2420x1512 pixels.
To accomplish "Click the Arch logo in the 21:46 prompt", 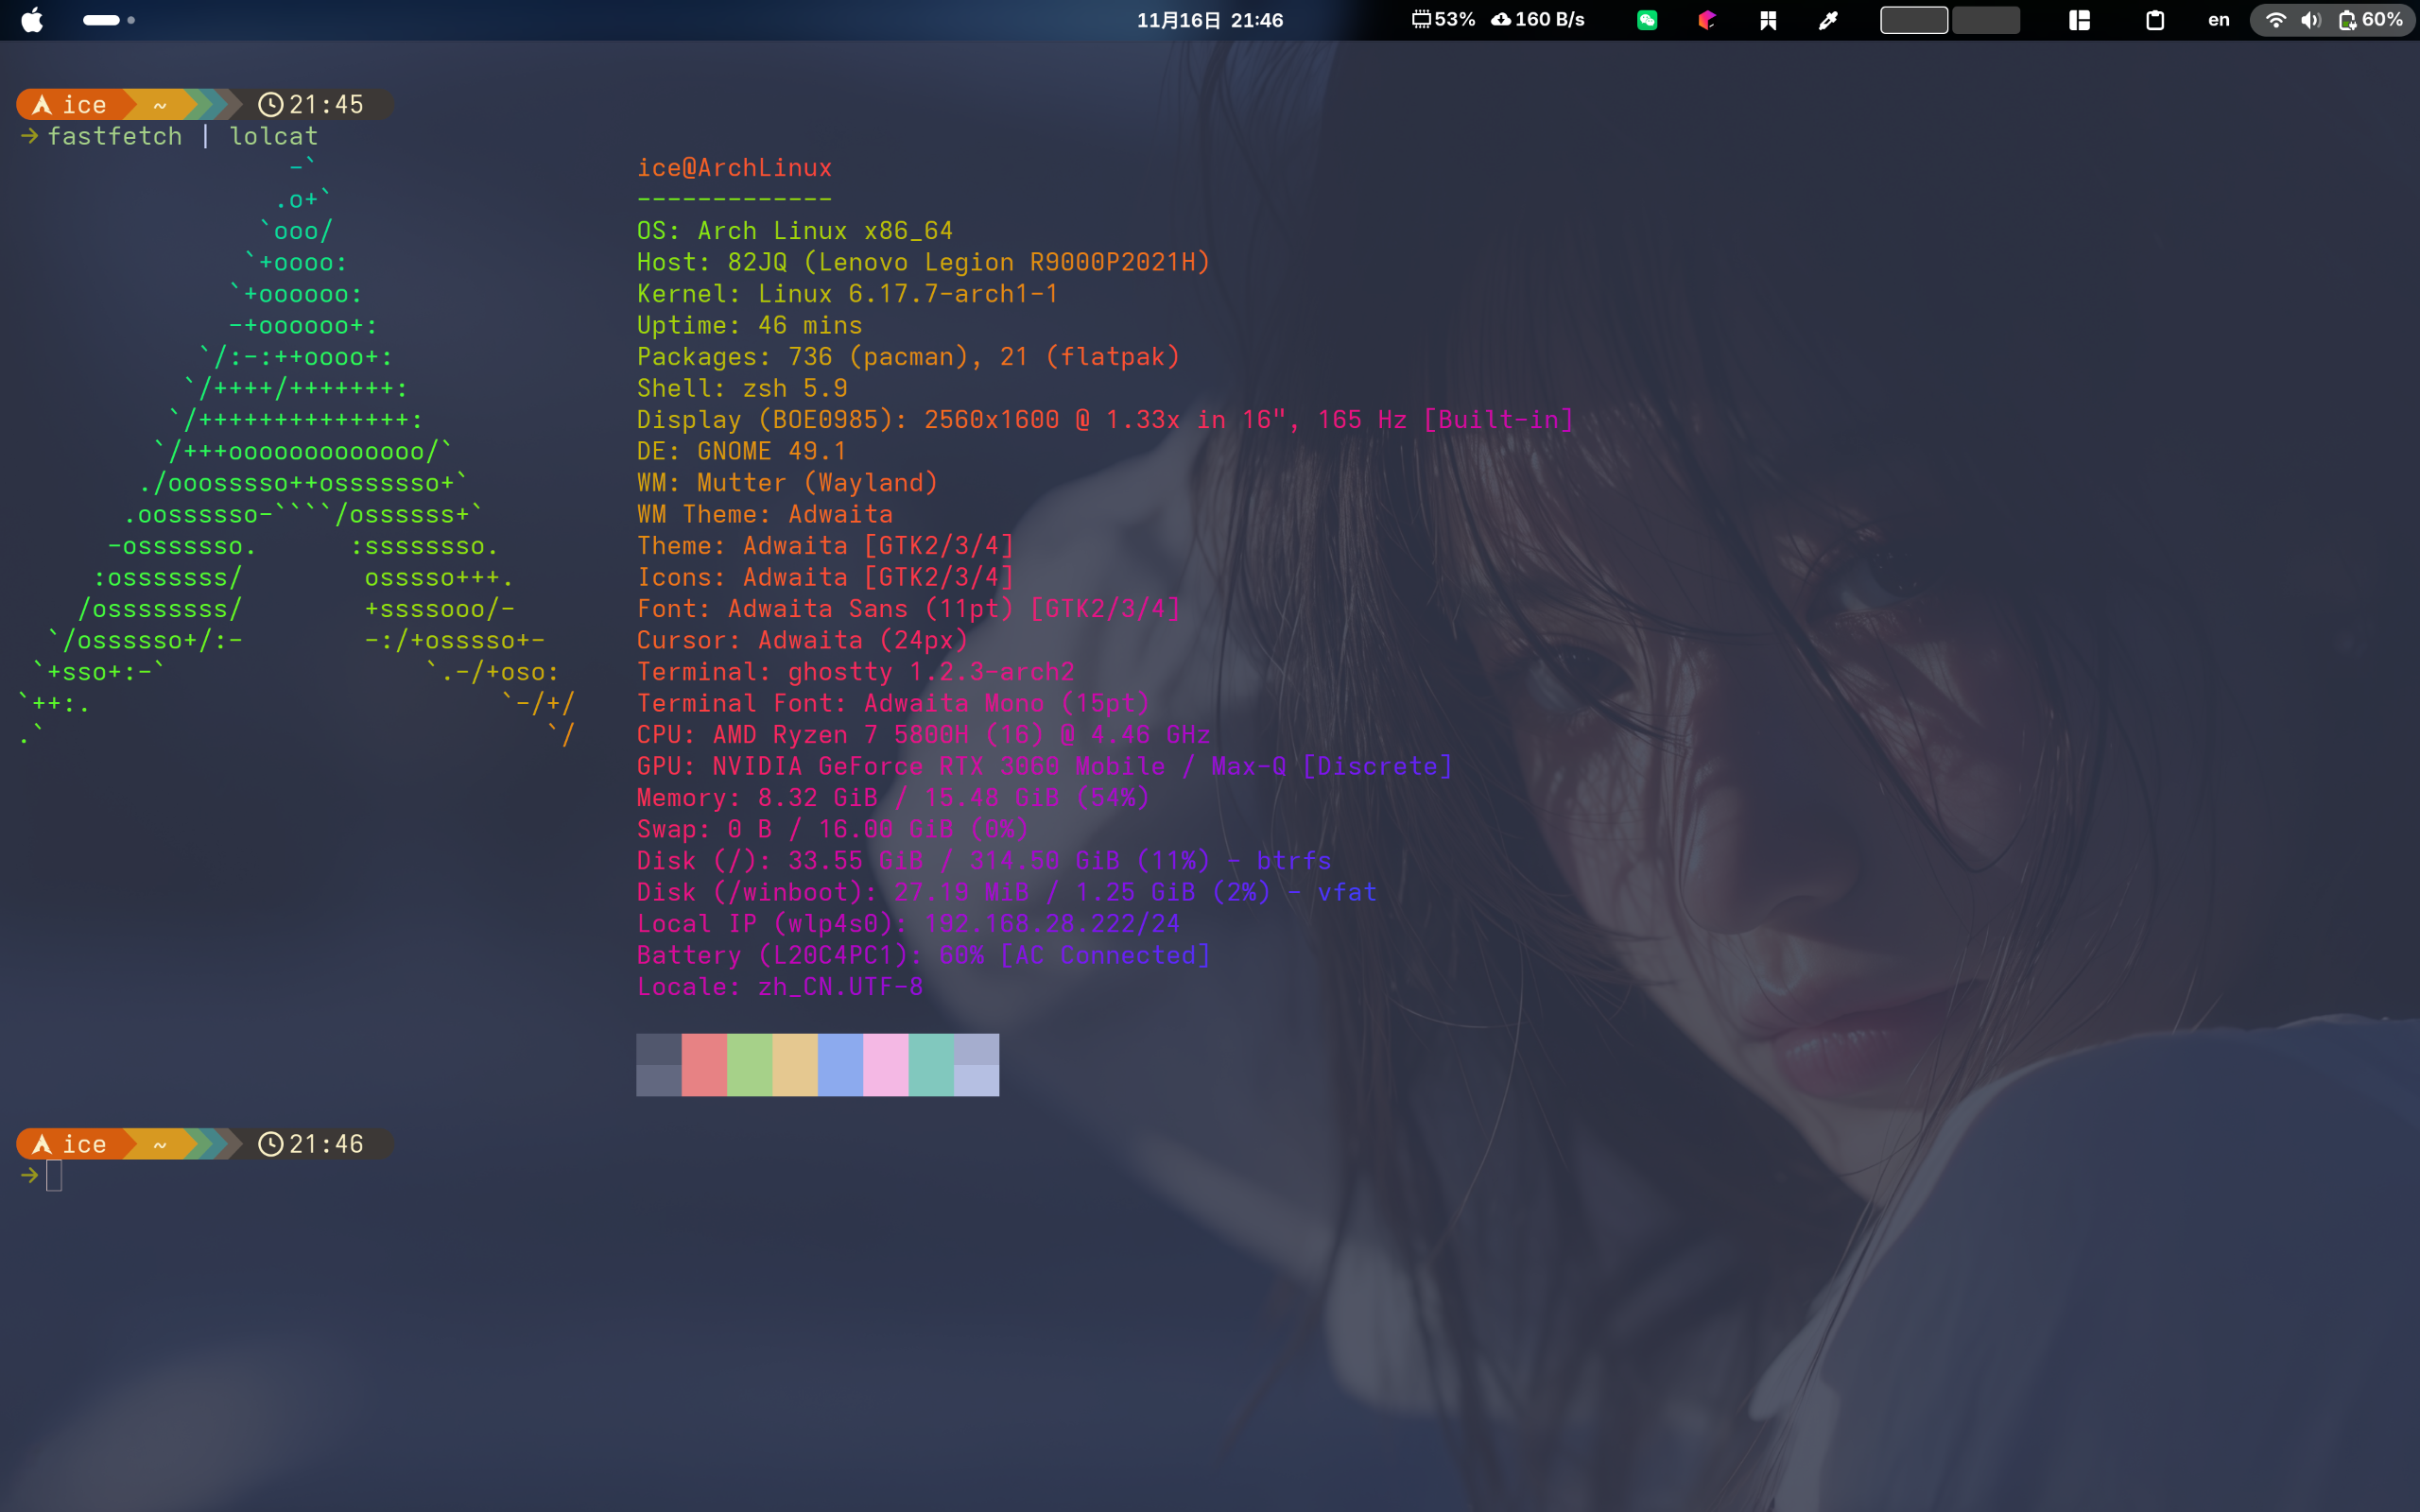I will (x=42, y=1144).
